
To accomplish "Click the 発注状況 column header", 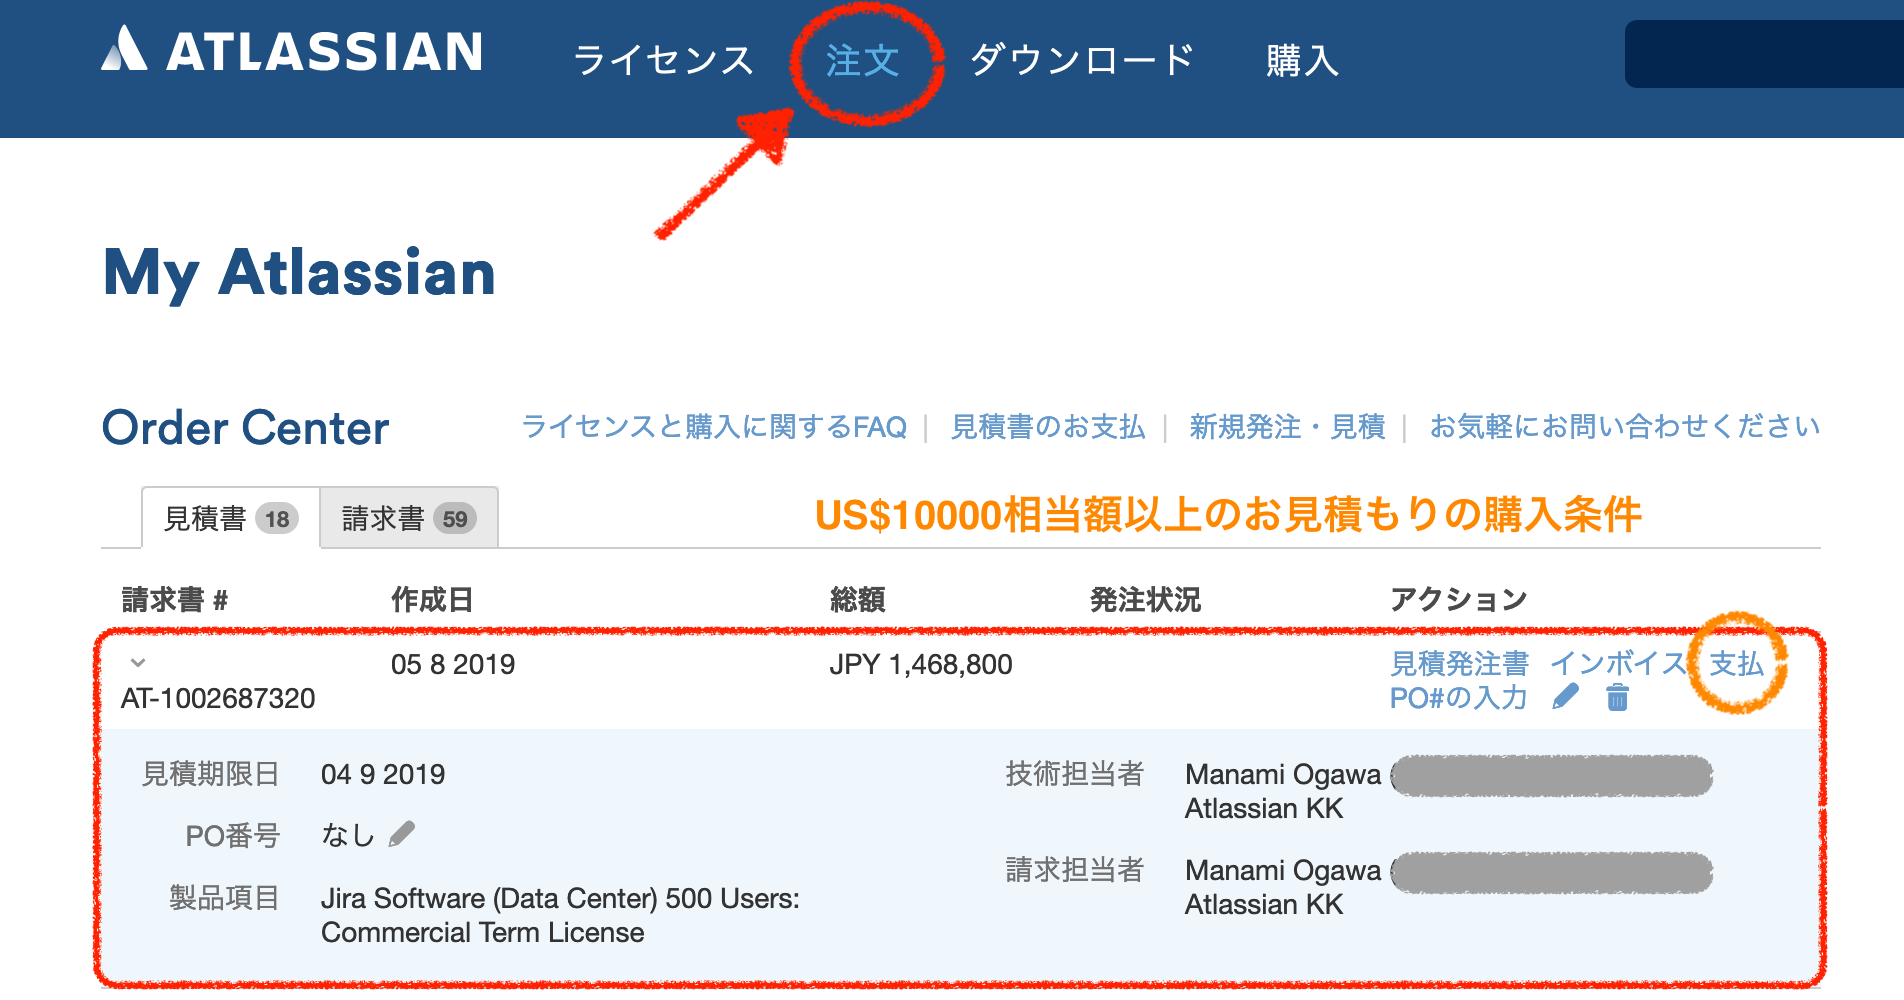I will [1145, 600].
